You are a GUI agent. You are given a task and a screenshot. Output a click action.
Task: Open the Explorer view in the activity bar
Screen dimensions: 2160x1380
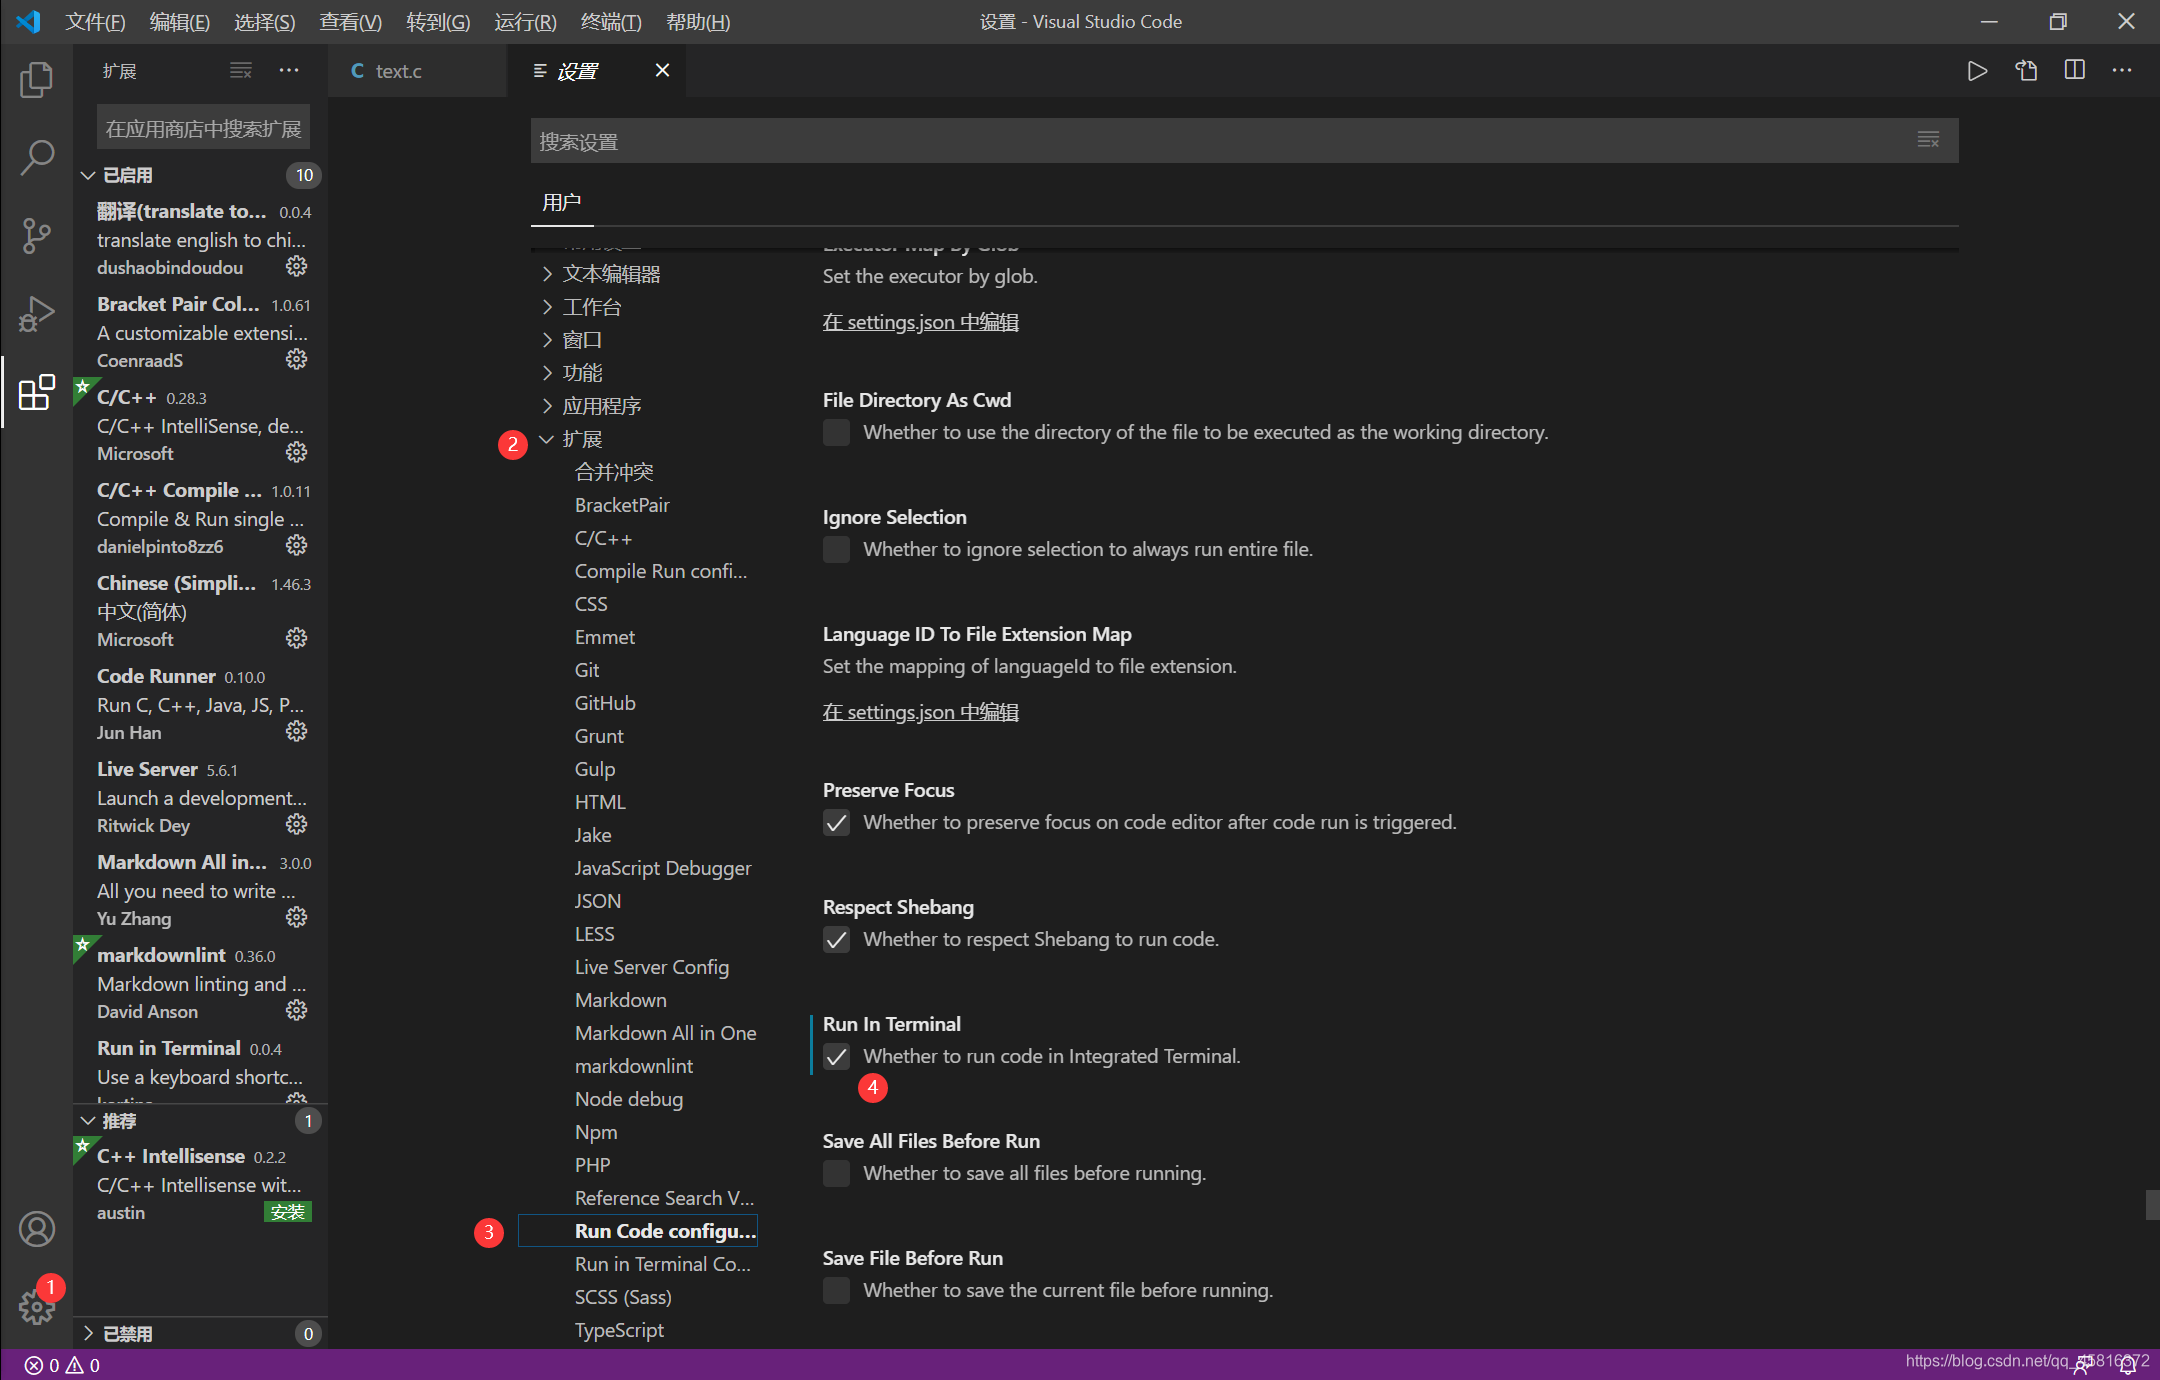point(37,79)
